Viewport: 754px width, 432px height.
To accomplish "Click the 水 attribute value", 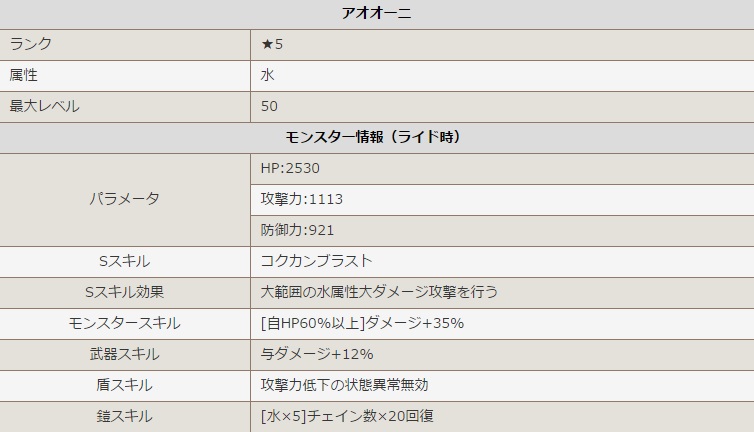I will [x=267, y=75].
